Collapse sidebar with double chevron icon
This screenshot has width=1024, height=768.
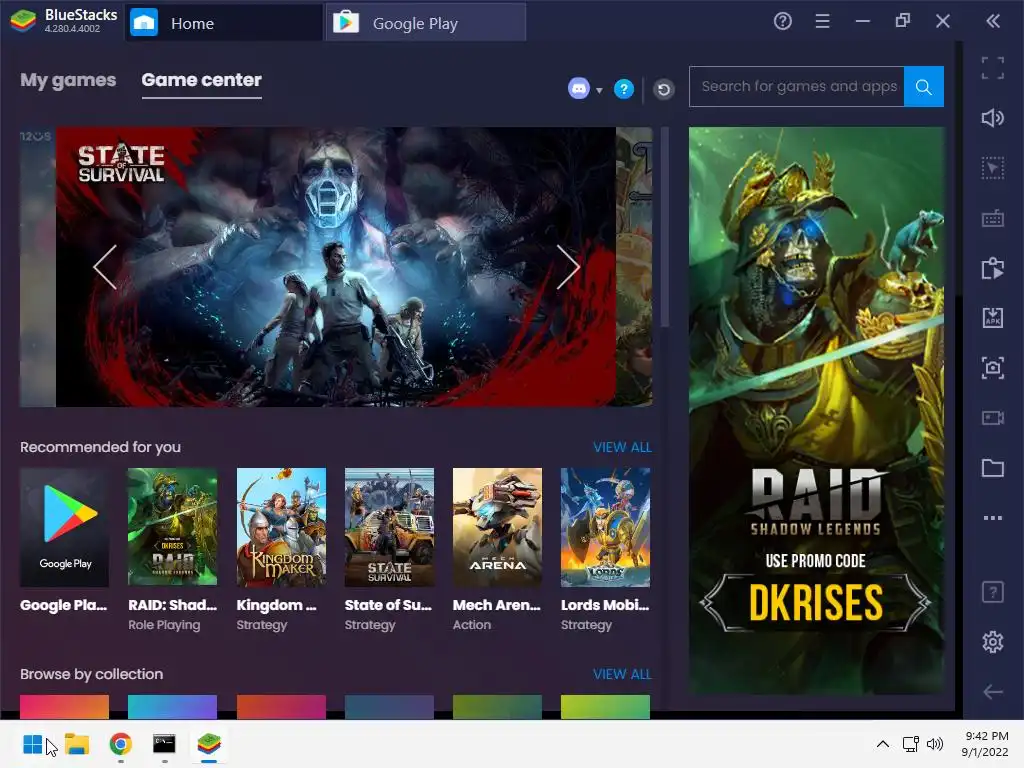pos(993,22)
